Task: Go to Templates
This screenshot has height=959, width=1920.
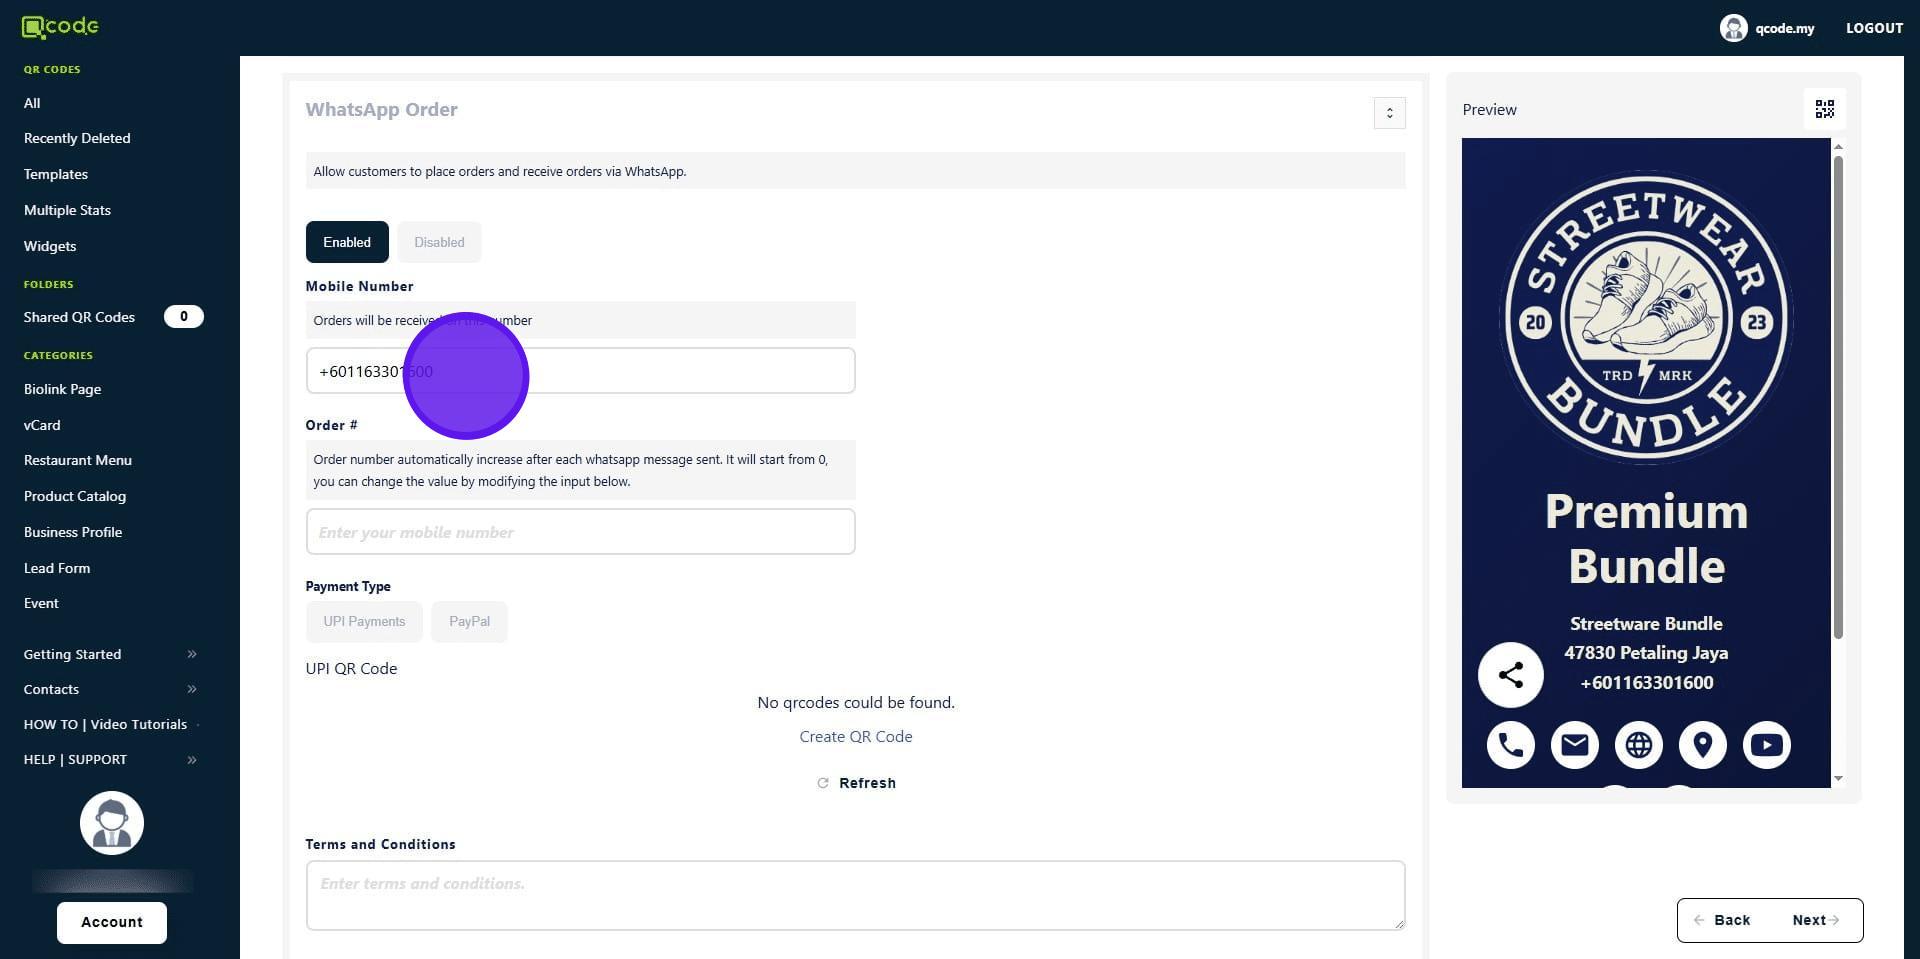Action: pyautogui.click(x=56, y=174)
